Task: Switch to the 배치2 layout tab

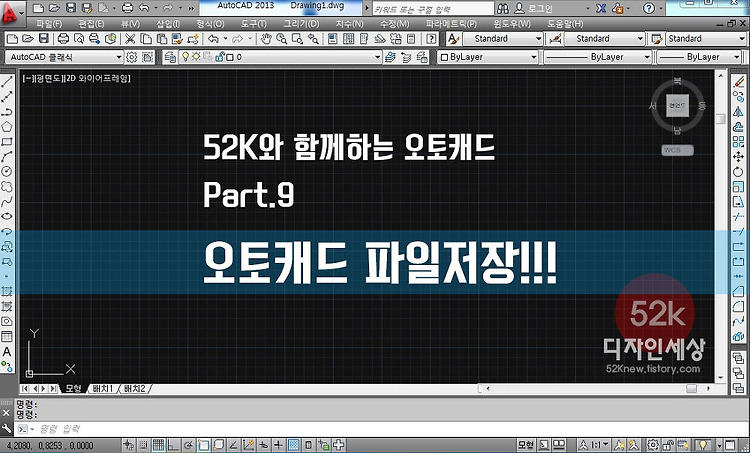Action: click(x=134, y=388)
